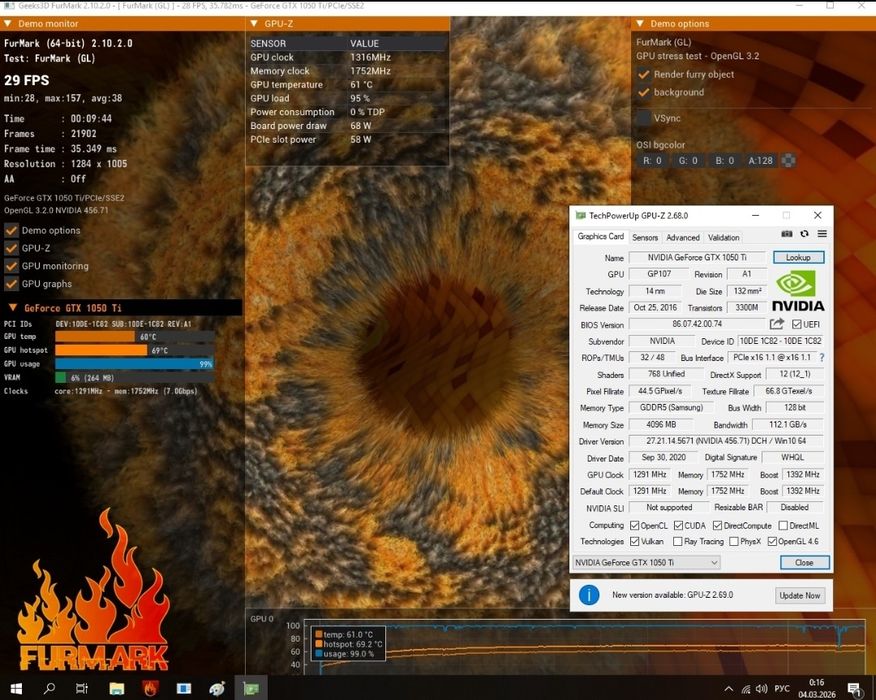
Task: Toggle Render furry object checkbox
Action: coord(644,74)
